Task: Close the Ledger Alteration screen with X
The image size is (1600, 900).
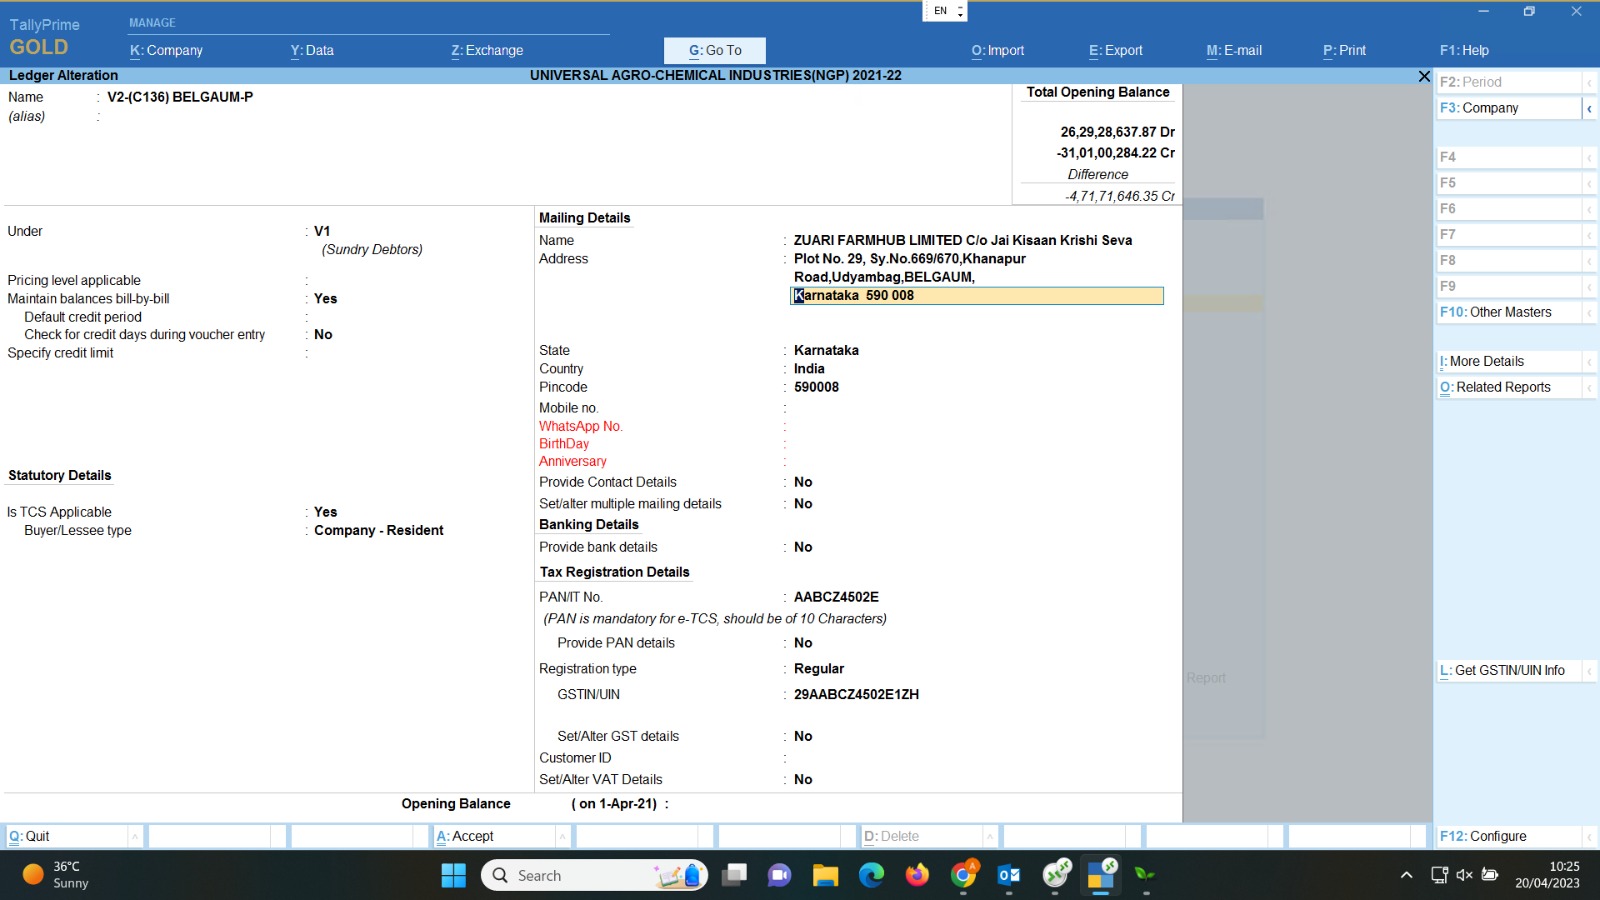Action: point(1424,76)
